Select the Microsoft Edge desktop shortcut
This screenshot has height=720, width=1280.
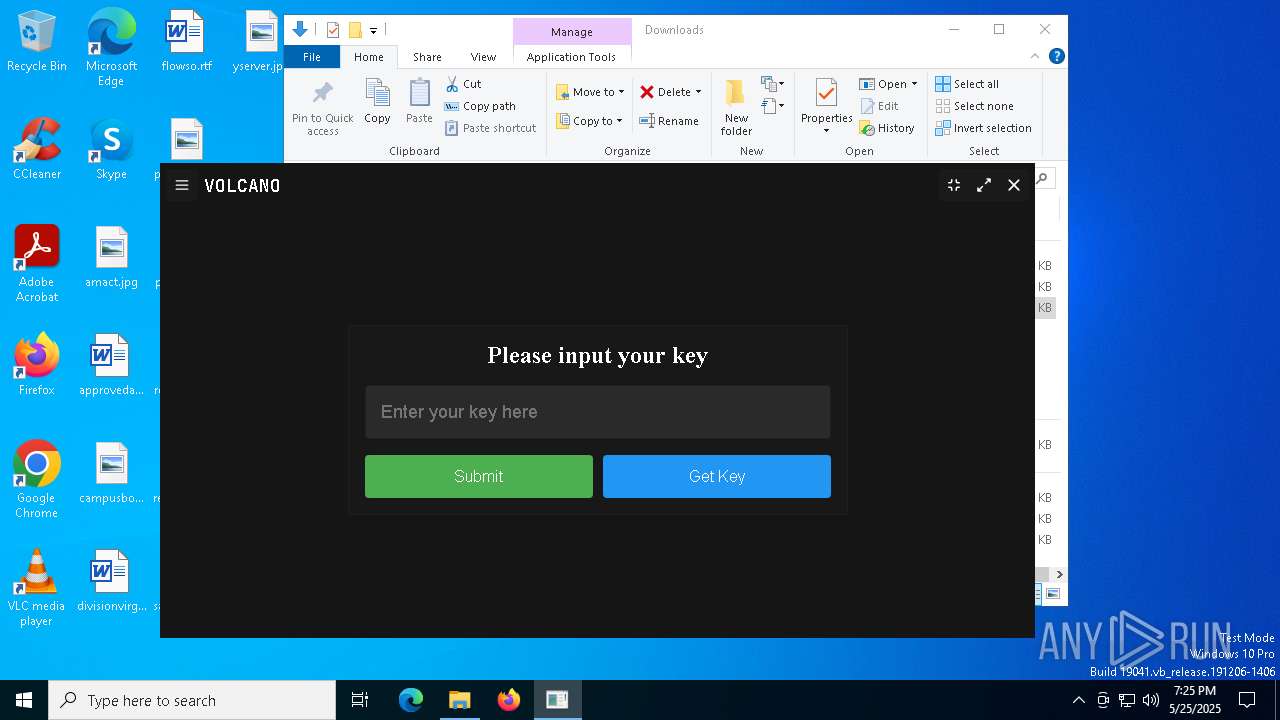coord(111,47)
